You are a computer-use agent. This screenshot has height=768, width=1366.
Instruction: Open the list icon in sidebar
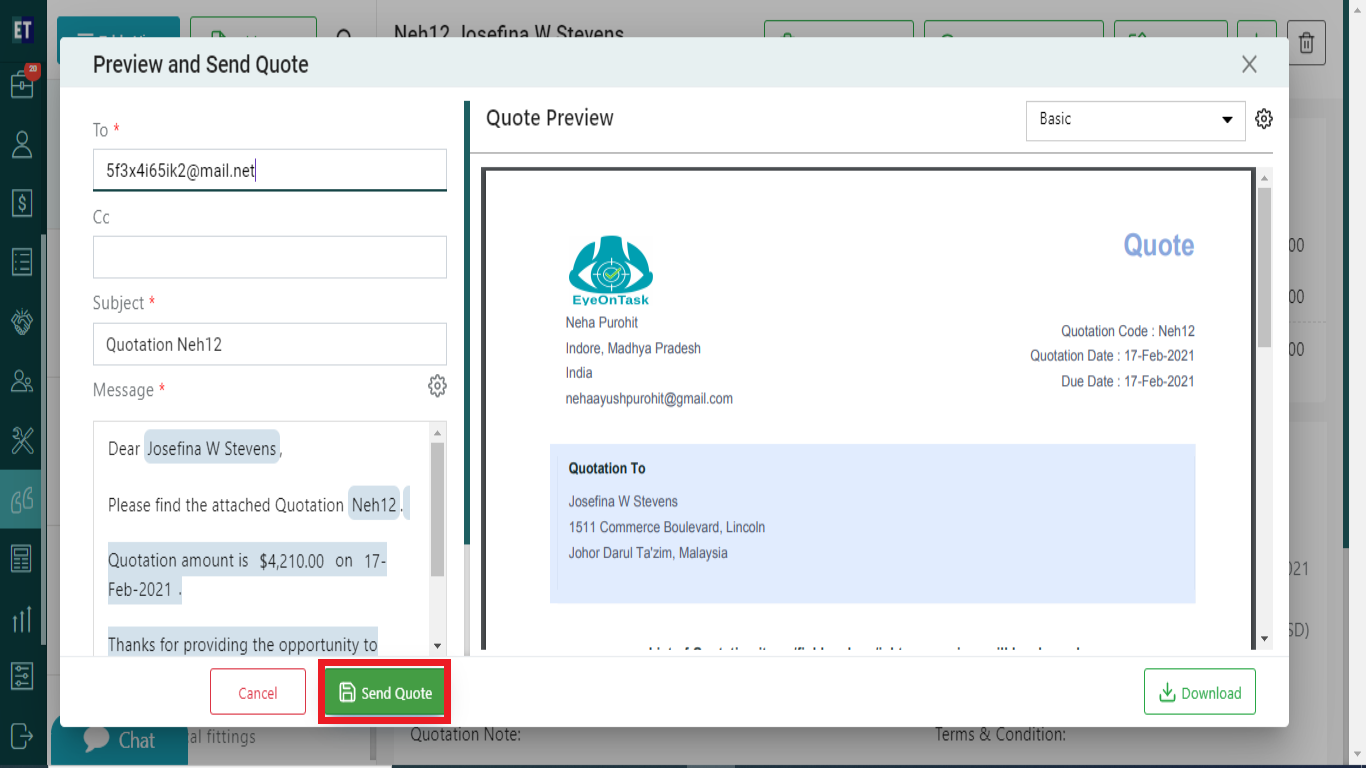tap(22, 262)
